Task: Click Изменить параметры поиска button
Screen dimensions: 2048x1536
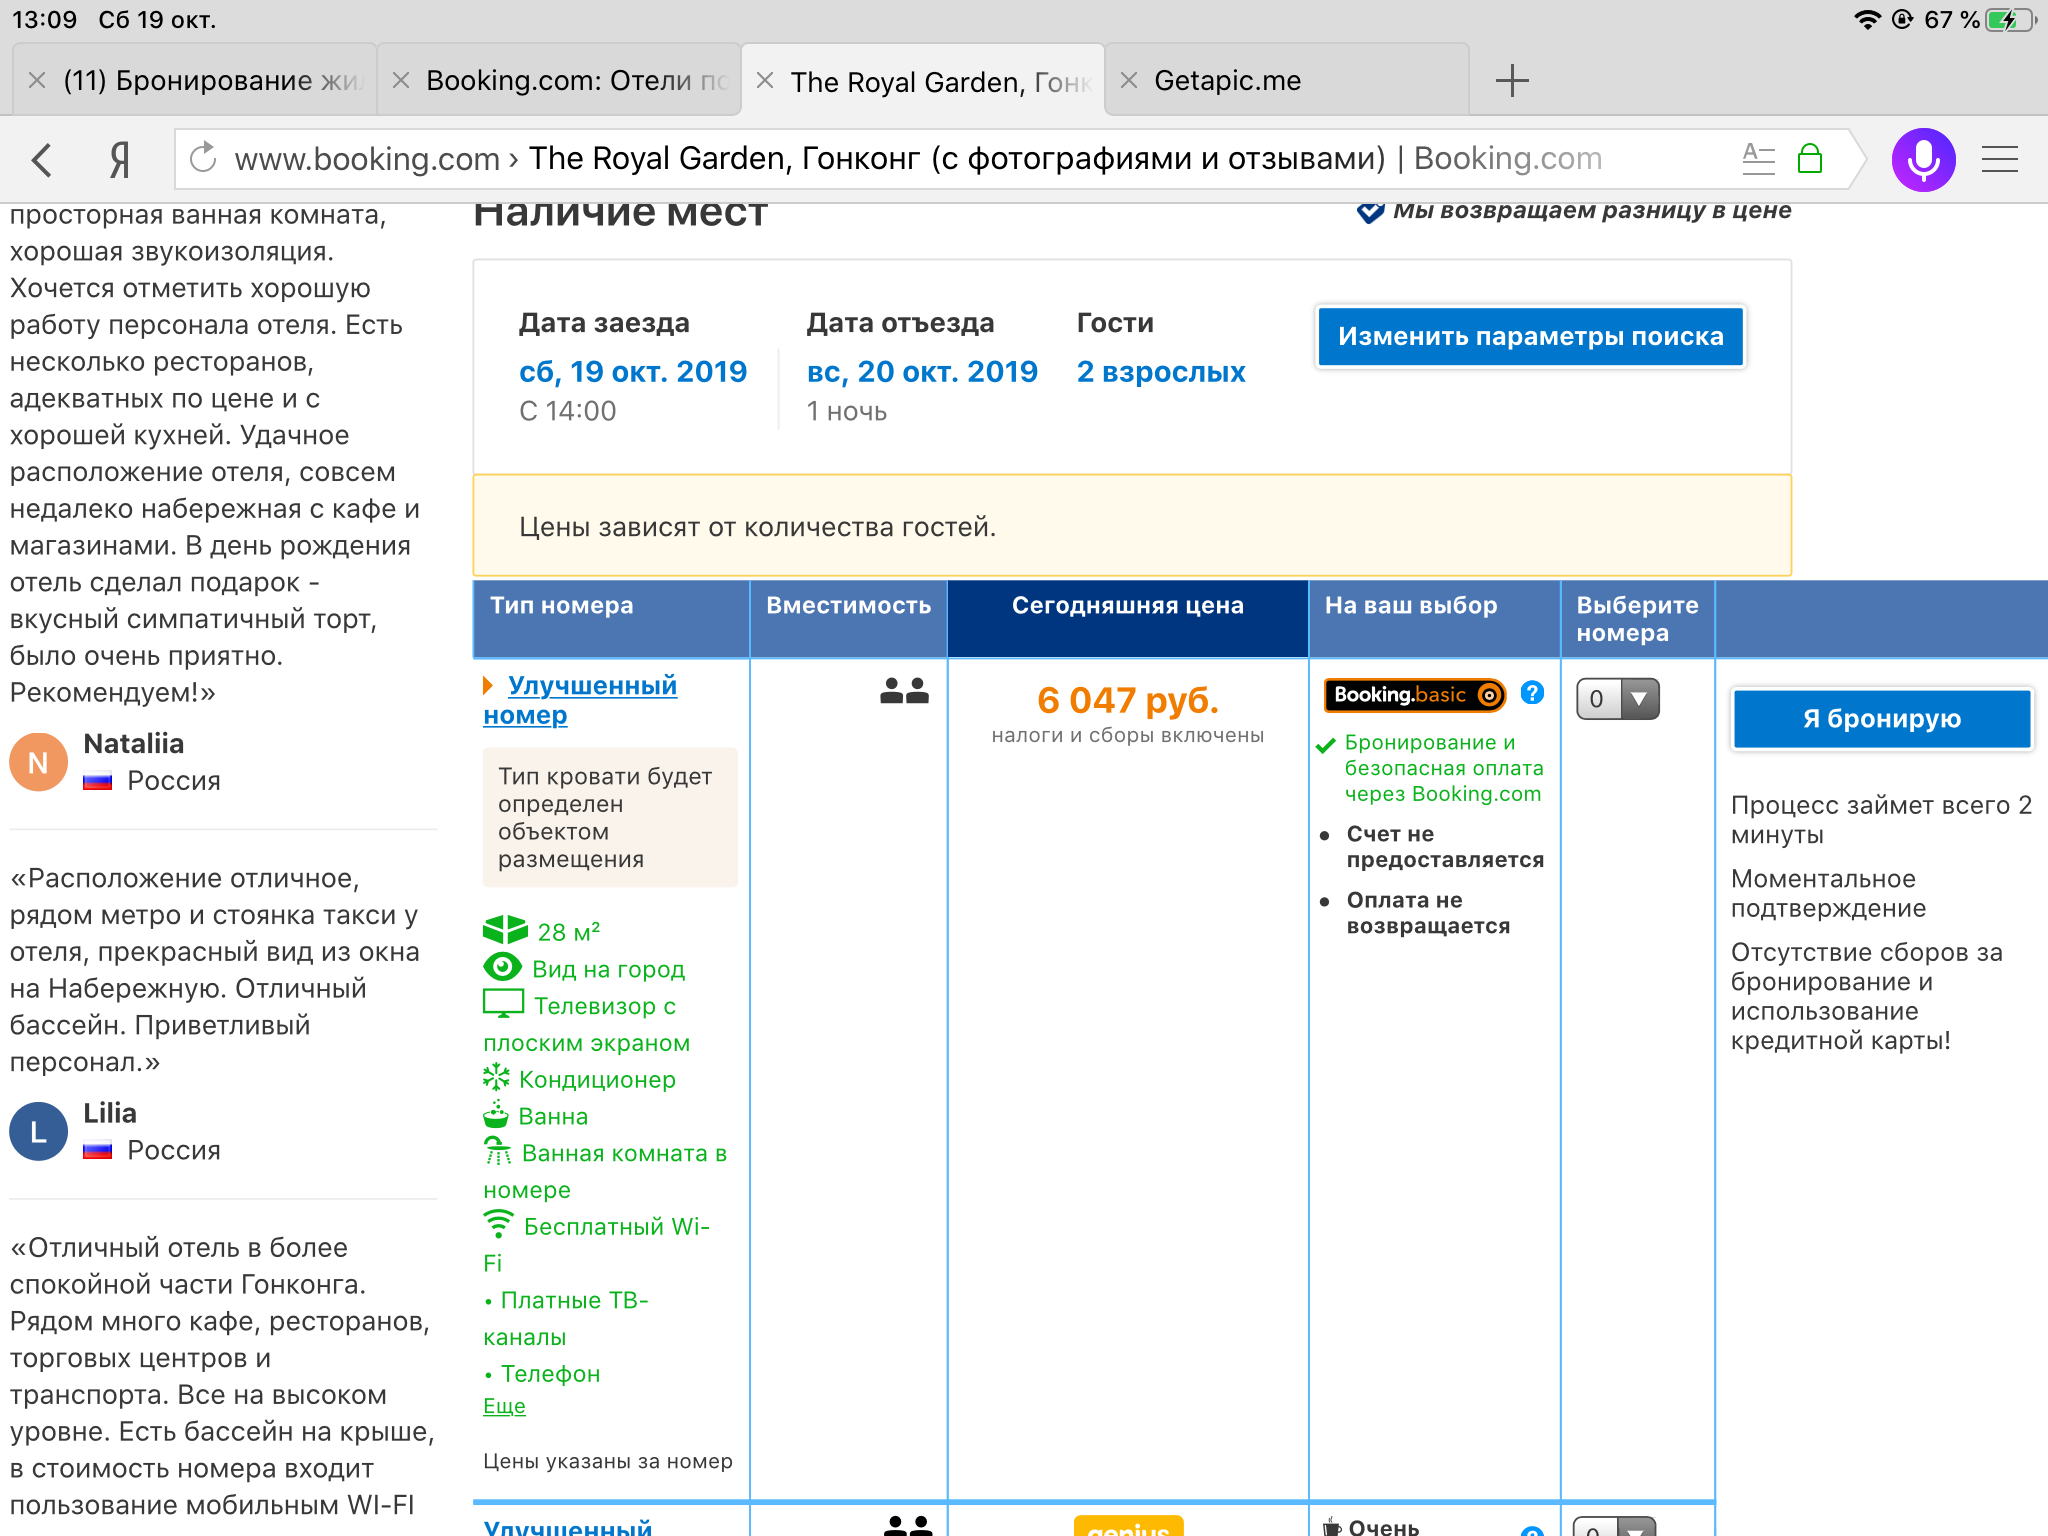Action: pyautogui.click(x=1531, y=337)
